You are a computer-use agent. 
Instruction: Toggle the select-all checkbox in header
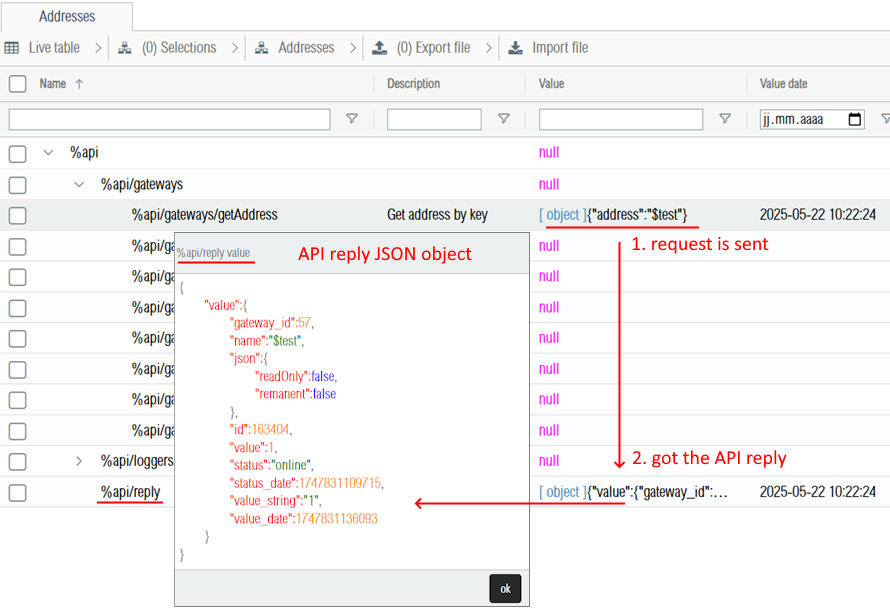[17, 84]
